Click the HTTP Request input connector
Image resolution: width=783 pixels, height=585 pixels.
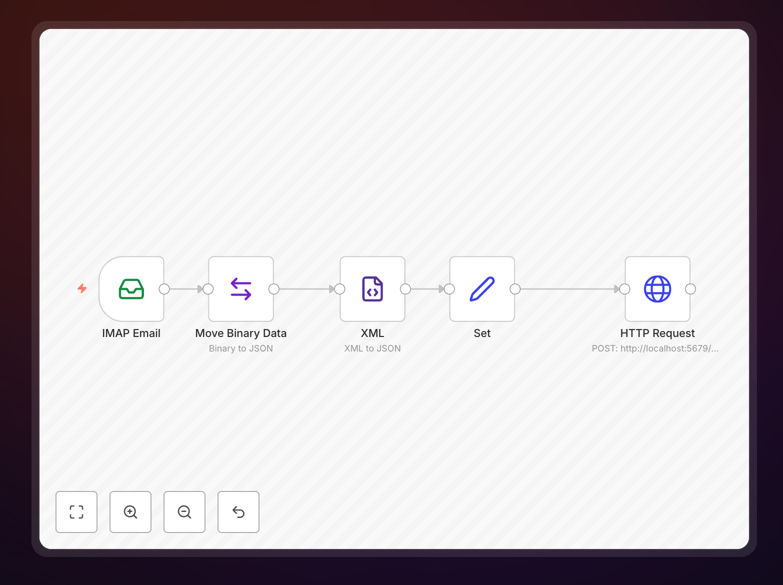(625, 289)
